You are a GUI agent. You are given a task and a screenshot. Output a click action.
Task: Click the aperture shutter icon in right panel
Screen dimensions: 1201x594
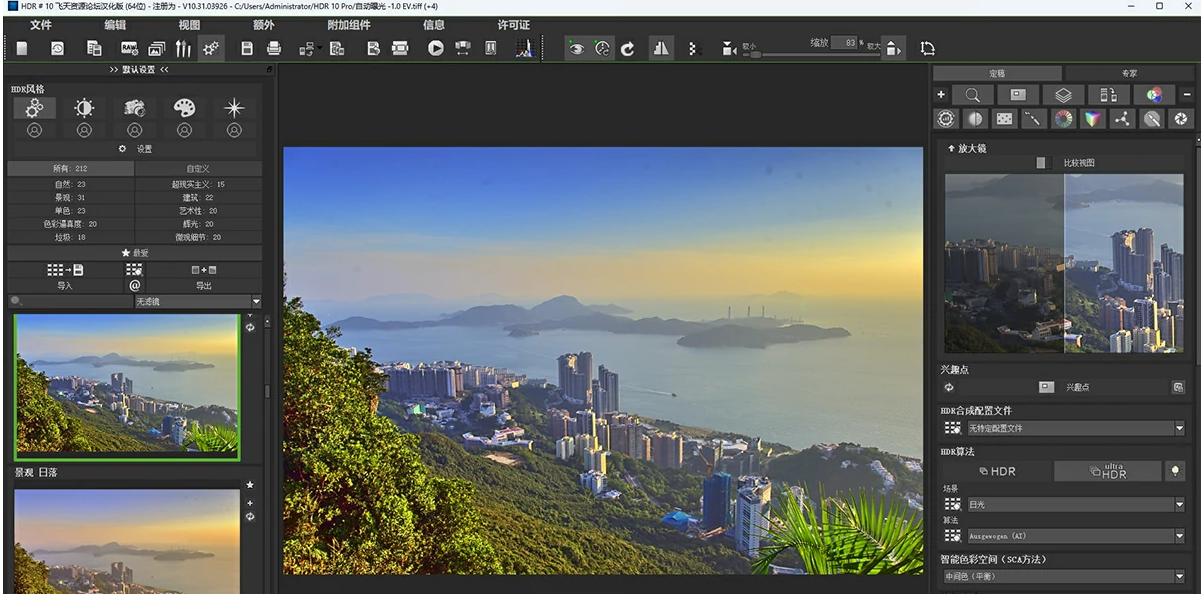tap(1181, 119)
